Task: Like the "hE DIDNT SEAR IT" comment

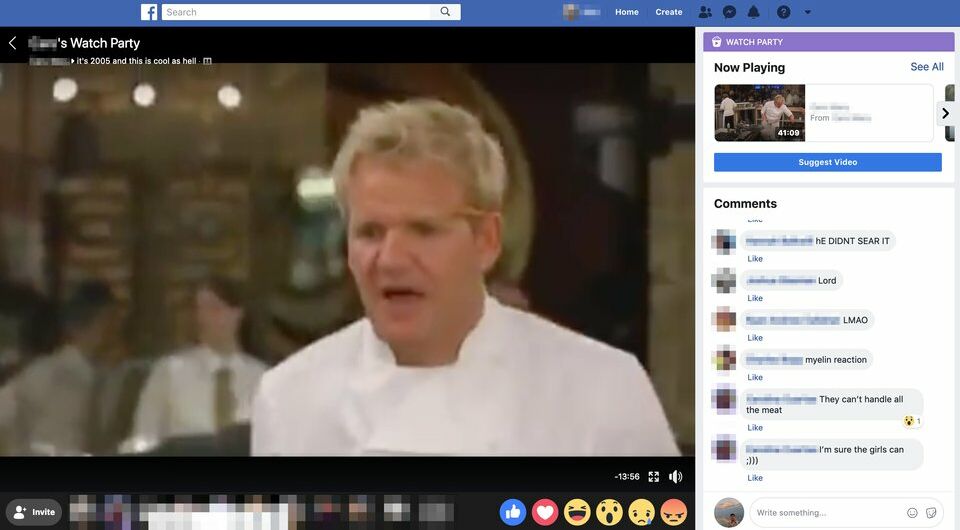Action: [755, 259]
